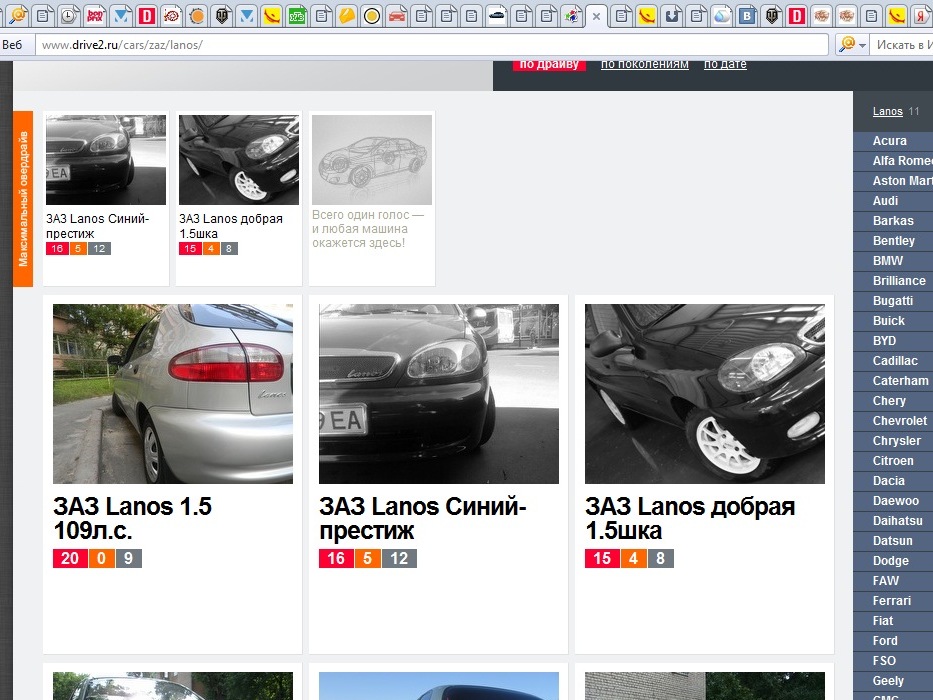The width and height of the screenshot is (933, 700).
Task: Open large black-white Lanos front bumper photo
Action: (439, 394)
